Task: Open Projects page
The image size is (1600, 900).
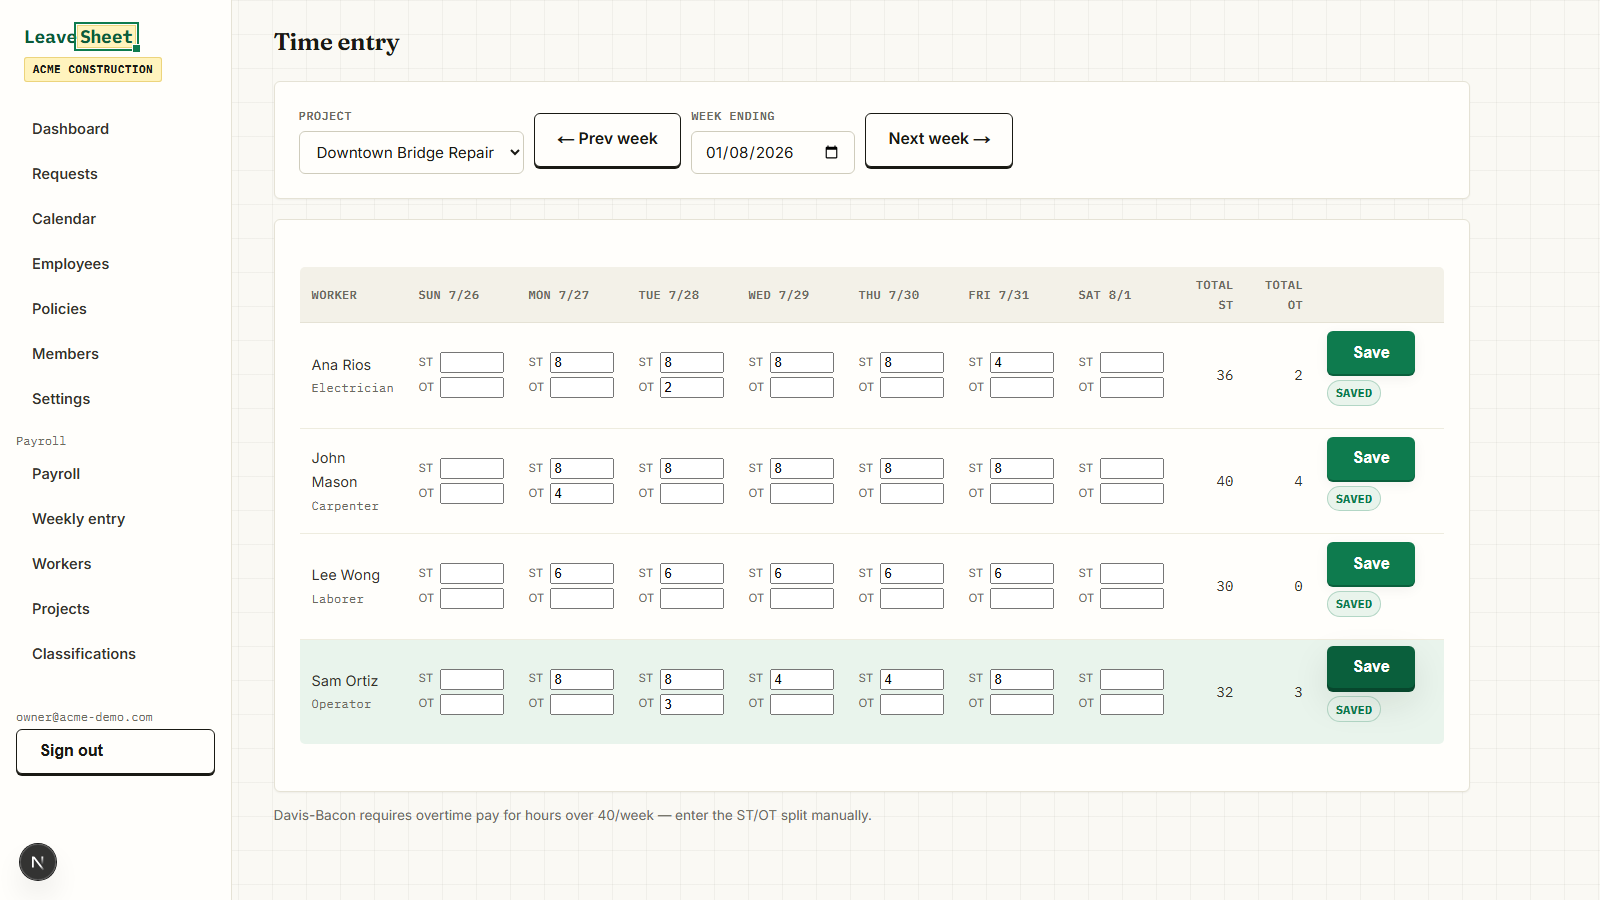Action: [x=60, y=609]
